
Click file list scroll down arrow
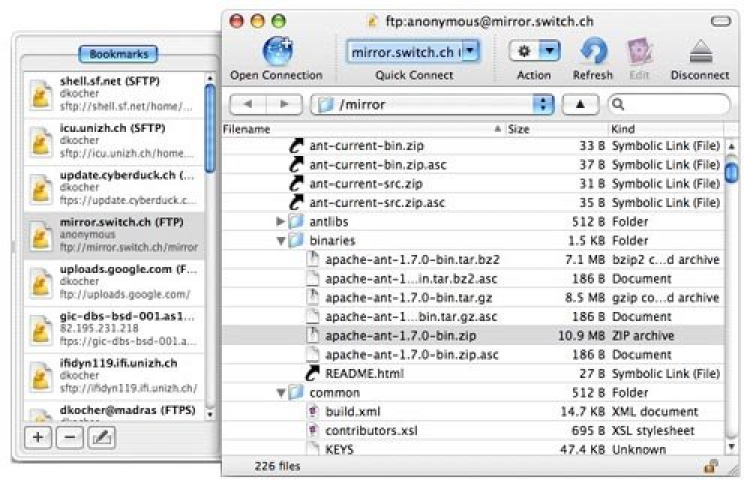pyautogui.click(x=731, y=447)
